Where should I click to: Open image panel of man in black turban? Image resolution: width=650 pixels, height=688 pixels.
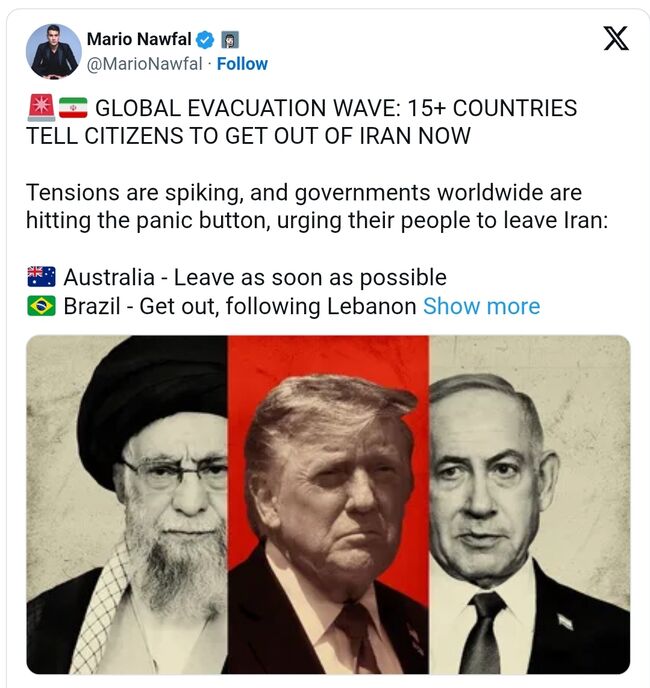(127, 505)
